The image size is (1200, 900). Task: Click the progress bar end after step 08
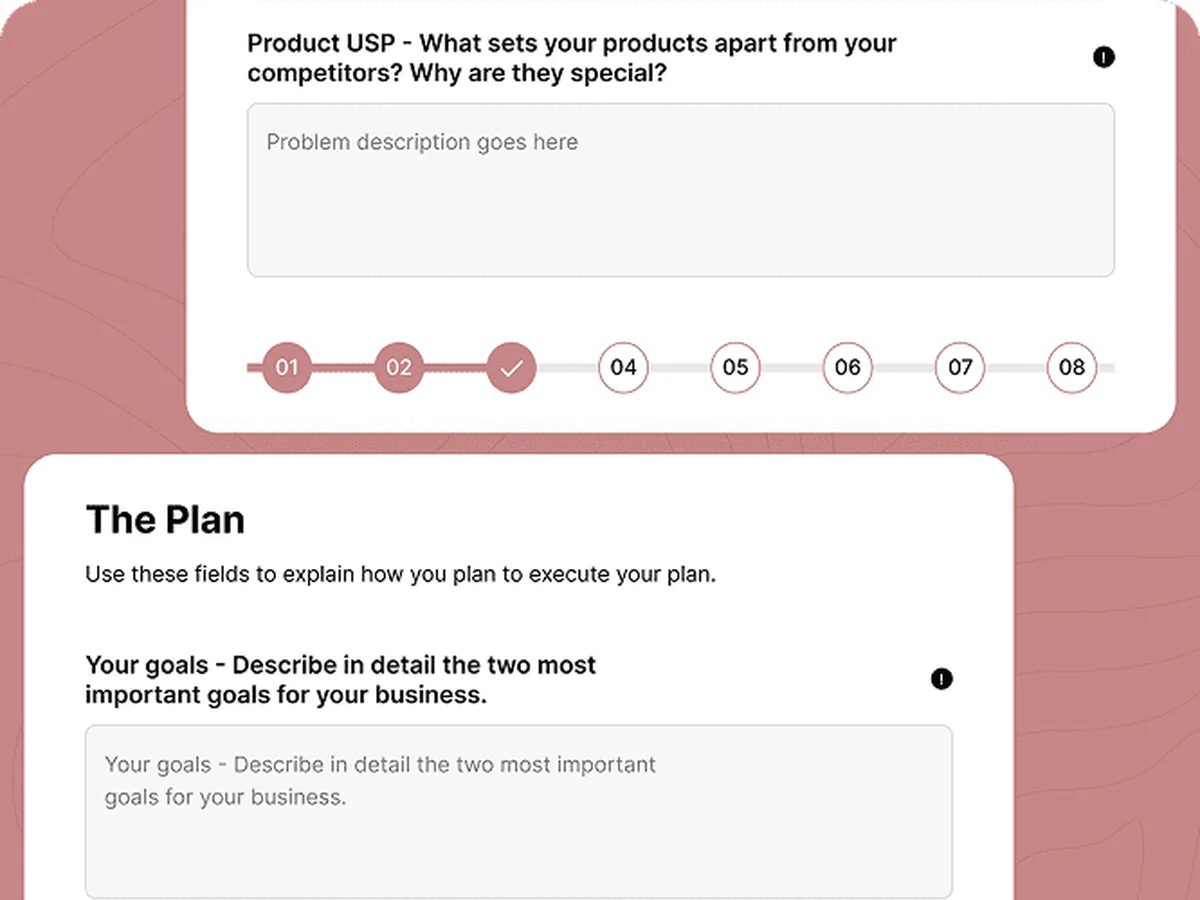[x=1106, y=368]
